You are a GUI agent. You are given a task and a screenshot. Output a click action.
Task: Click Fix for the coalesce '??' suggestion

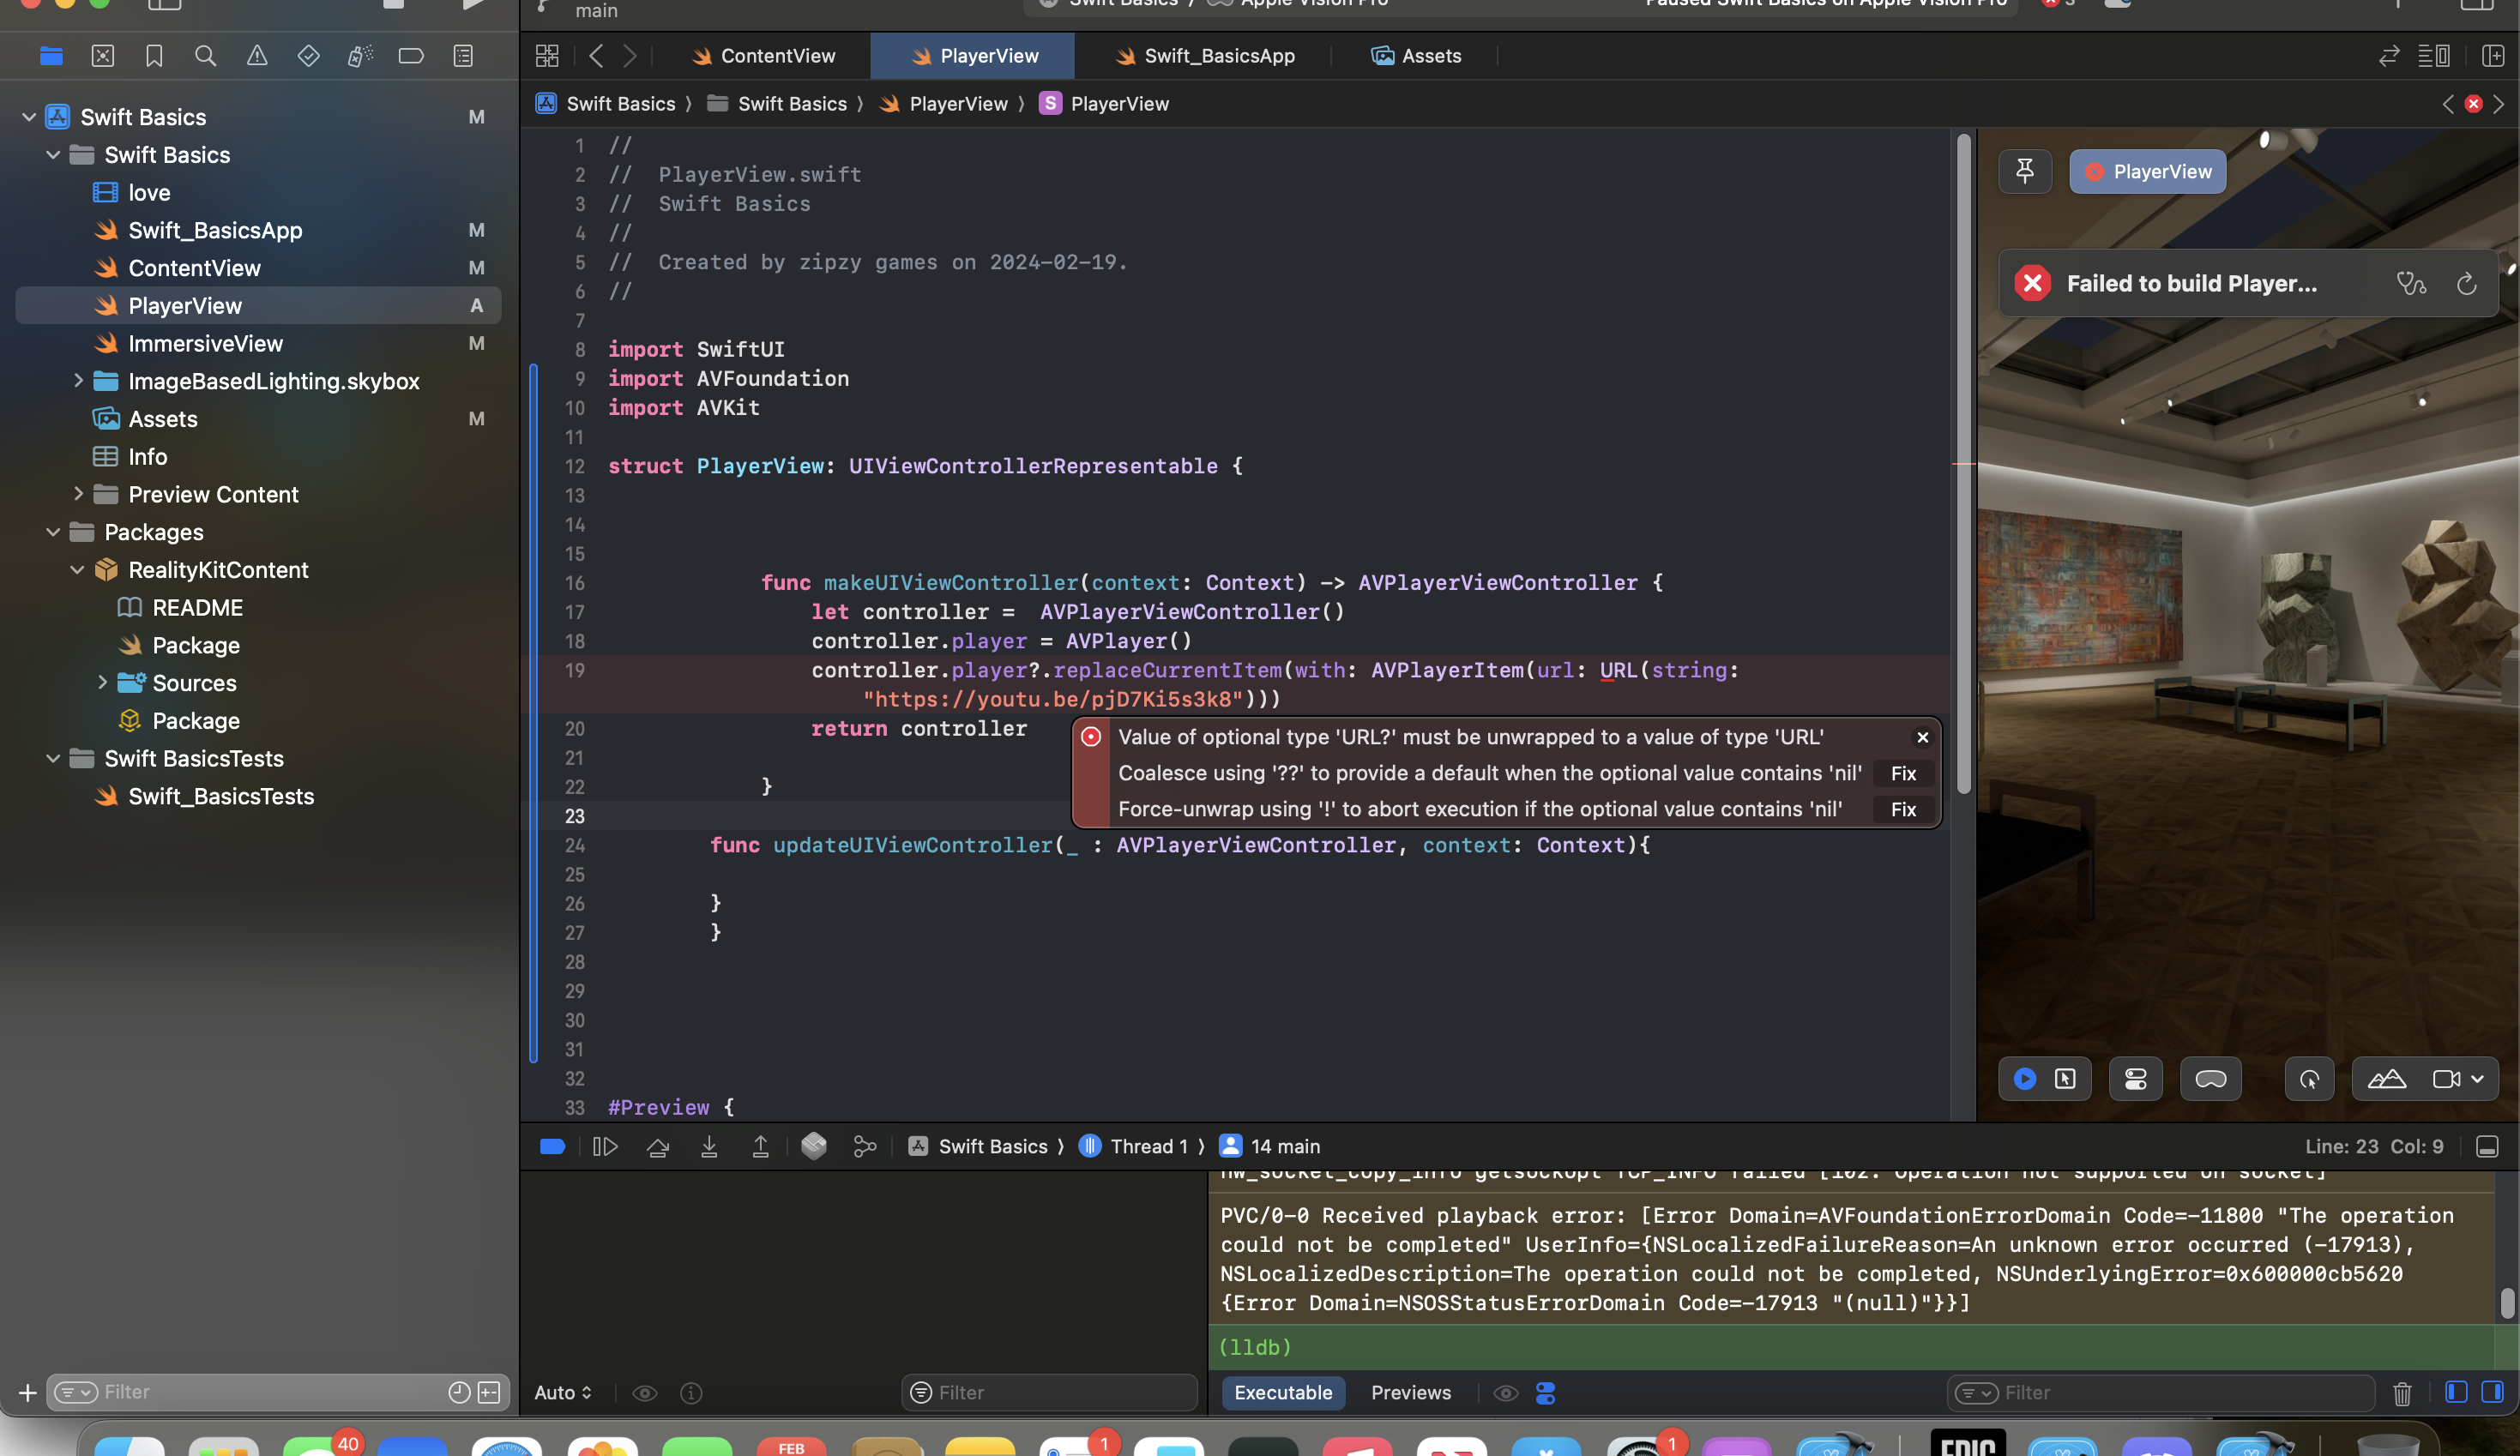[1903, 774]
